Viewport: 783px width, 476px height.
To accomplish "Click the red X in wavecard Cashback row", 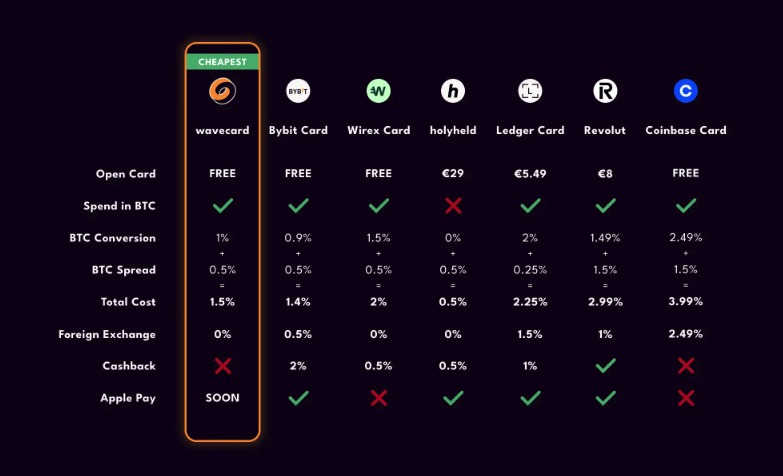I will (x=223, y=366).
